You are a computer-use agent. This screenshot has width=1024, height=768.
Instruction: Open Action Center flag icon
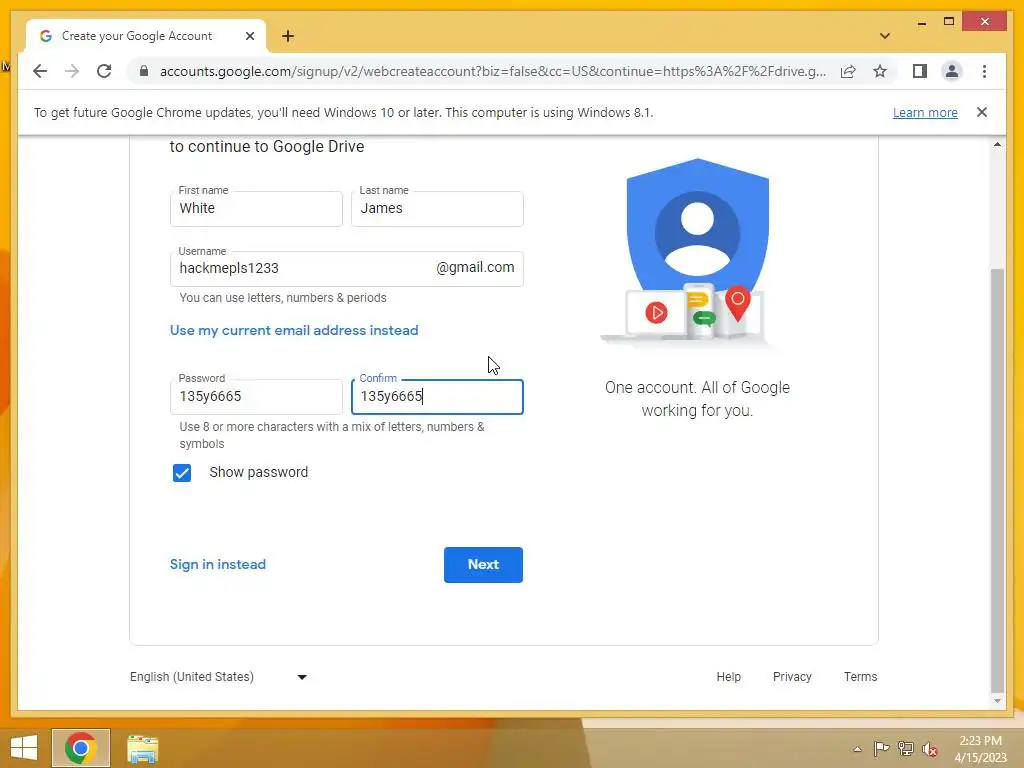(881, 749)
